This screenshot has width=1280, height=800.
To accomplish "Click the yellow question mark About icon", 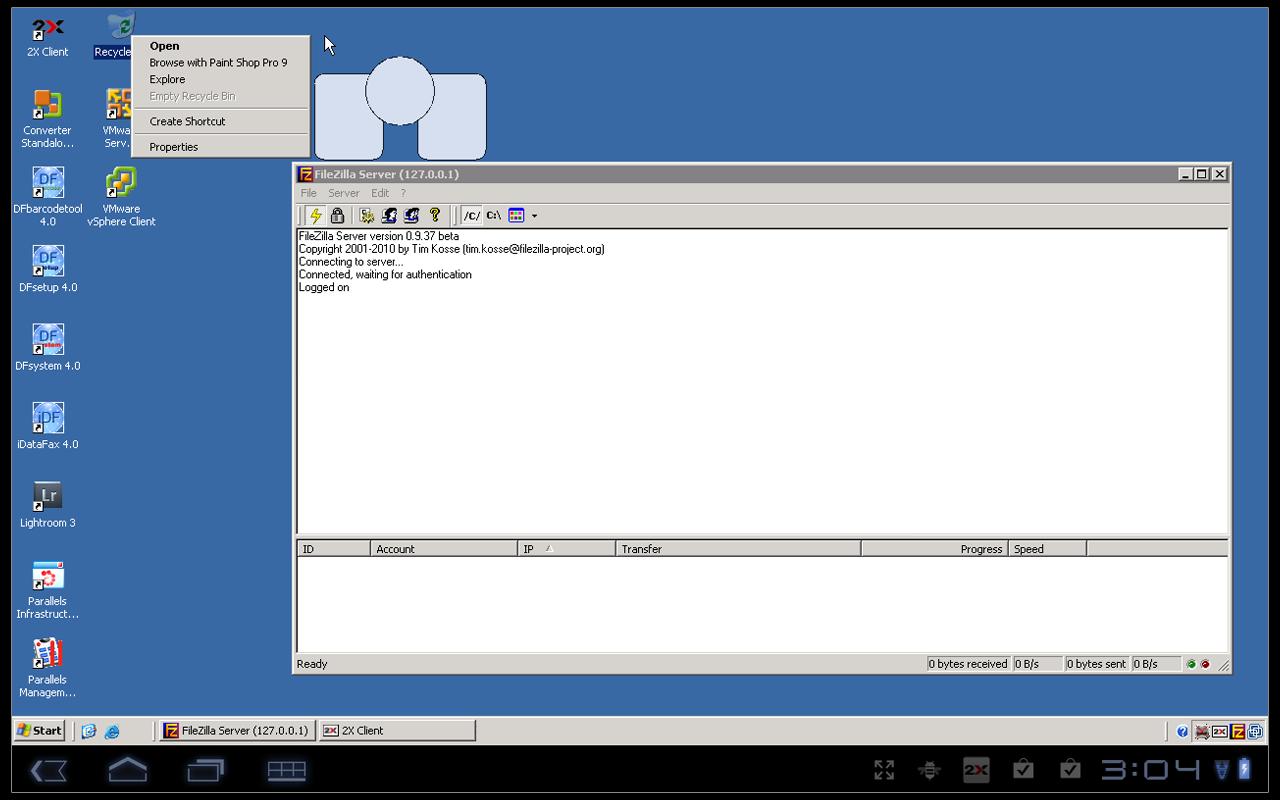I will (x=435, y=215).
